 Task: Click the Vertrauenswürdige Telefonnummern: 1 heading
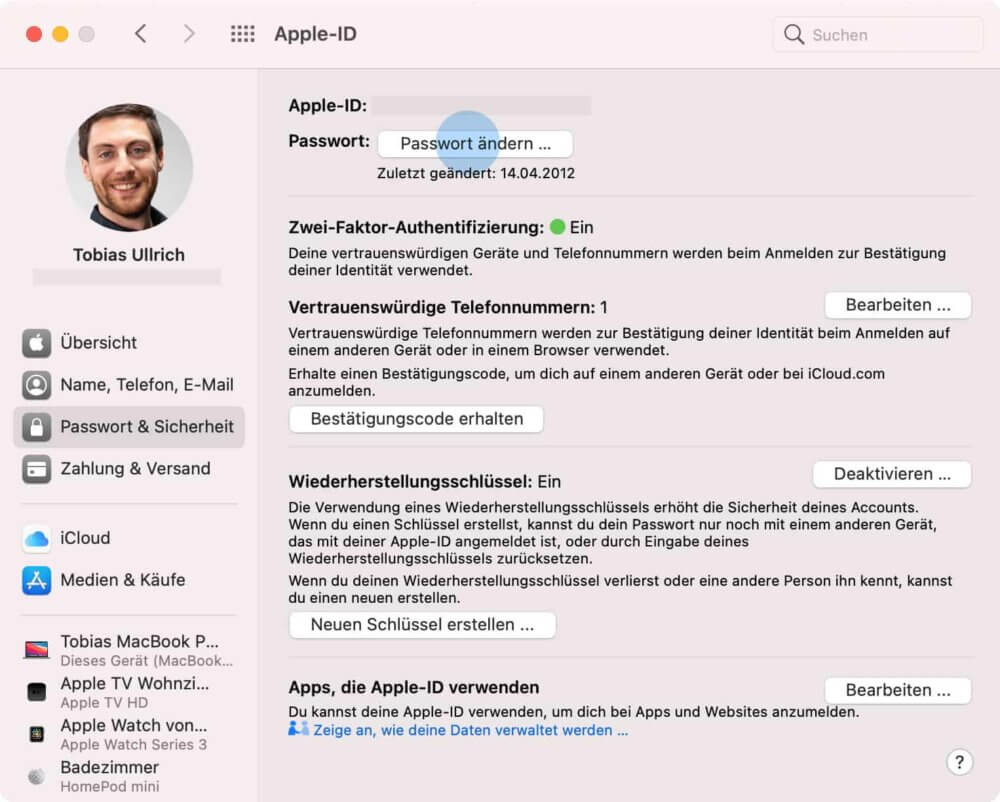click(x=448, y=308)
